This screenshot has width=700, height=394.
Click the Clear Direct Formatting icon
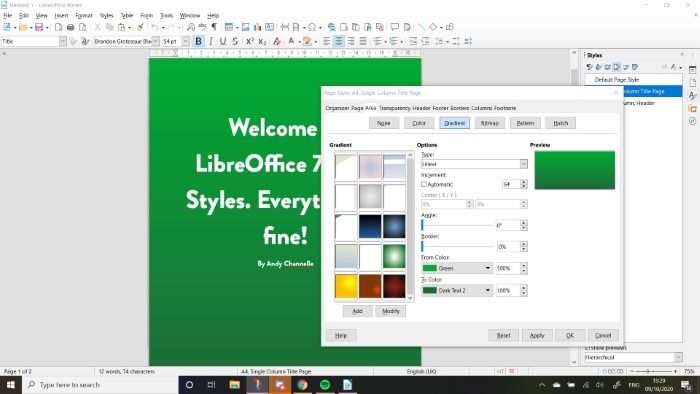tap(277, 41)
